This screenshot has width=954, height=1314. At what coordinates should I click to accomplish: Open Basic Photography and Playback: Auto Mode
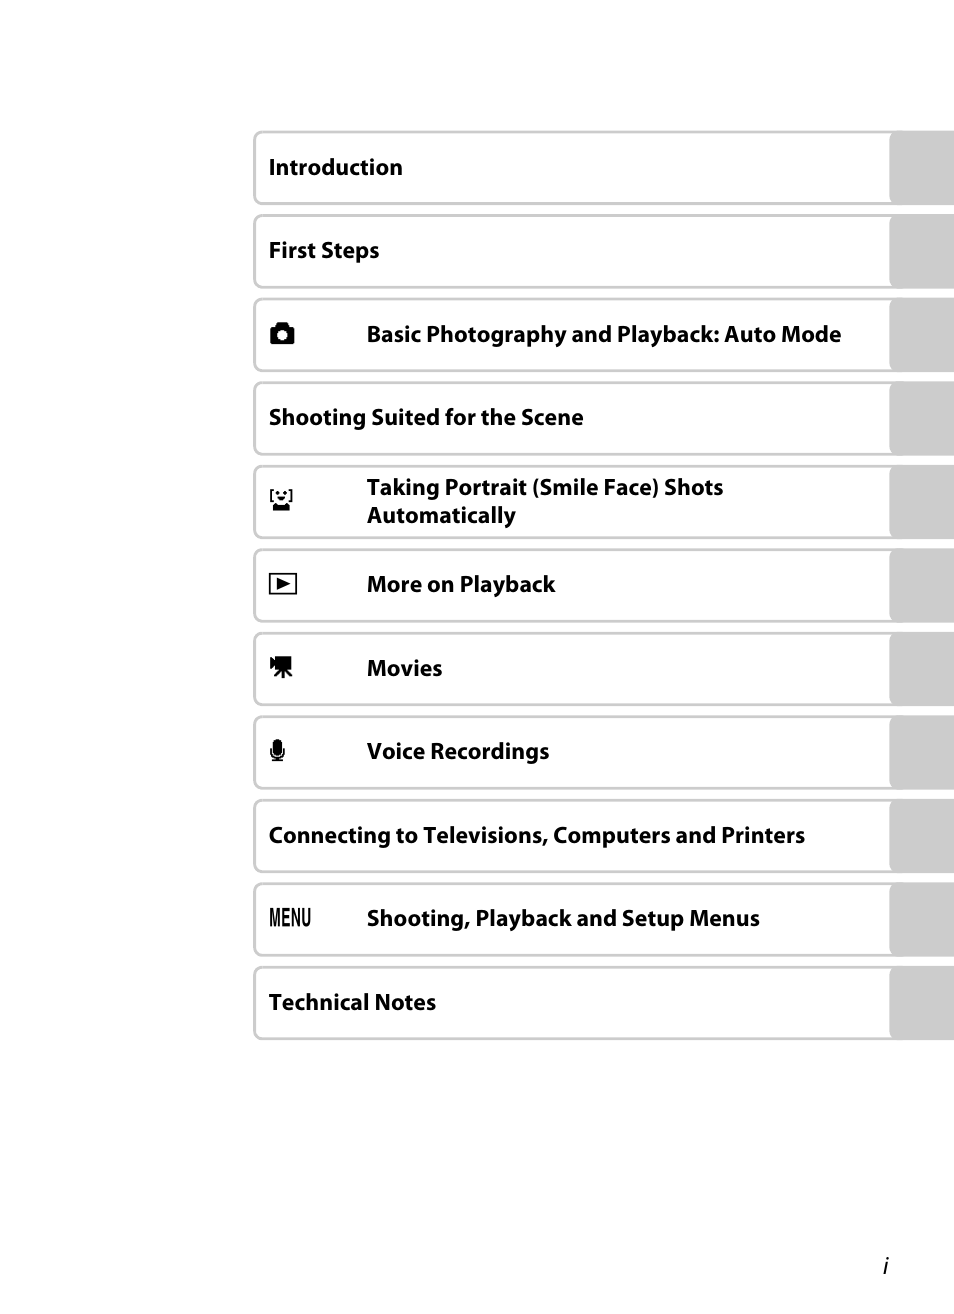(x=603, y=335)
